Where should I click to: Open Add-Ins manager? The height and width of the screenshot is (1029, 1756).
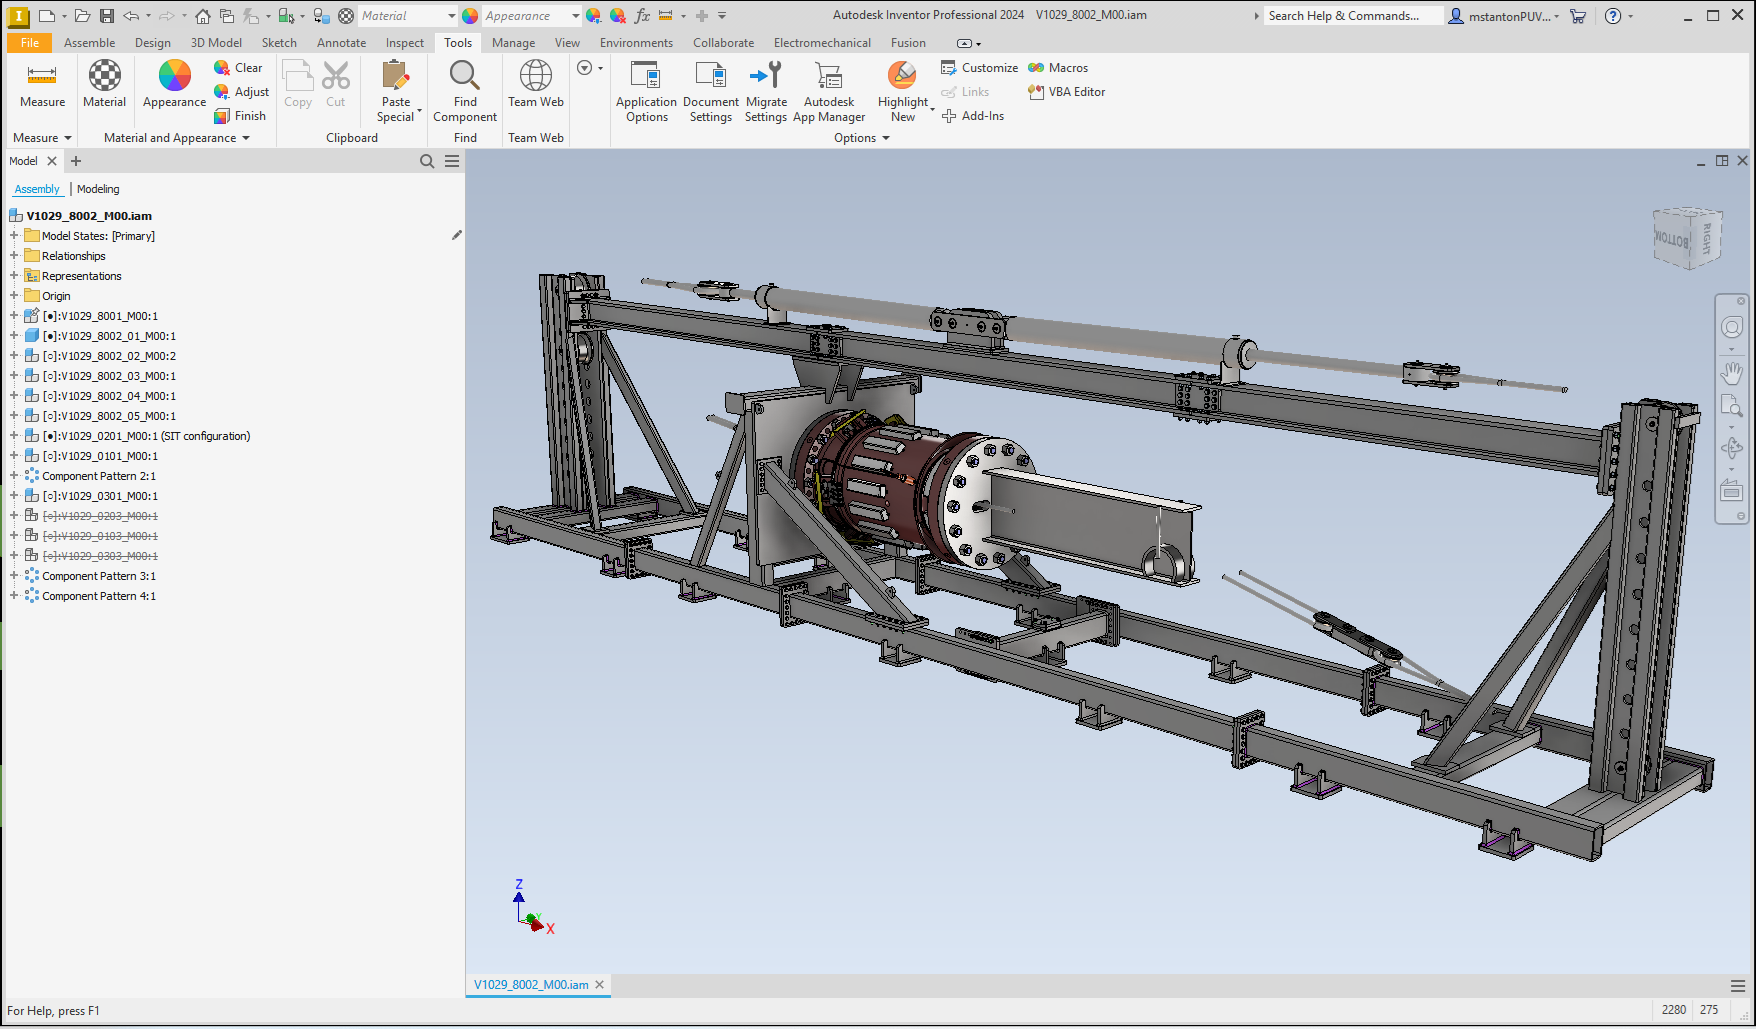tap(972, 116)
